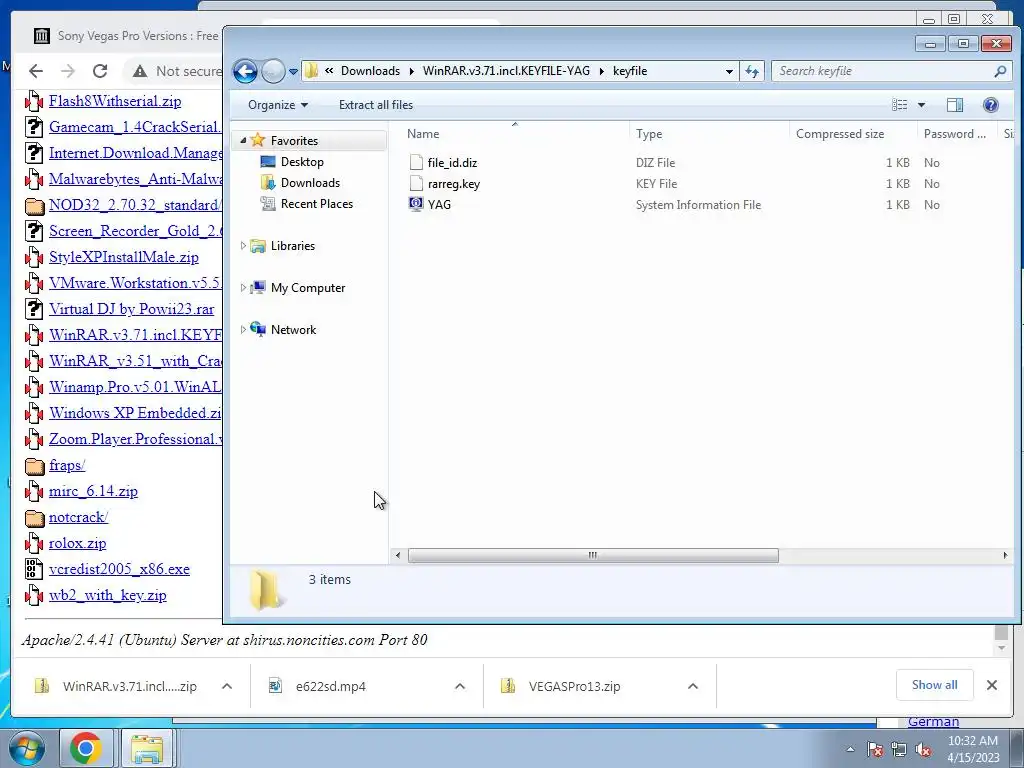Select the rarreg.key file icon
1024x768 pixels.
coord(416,184)
